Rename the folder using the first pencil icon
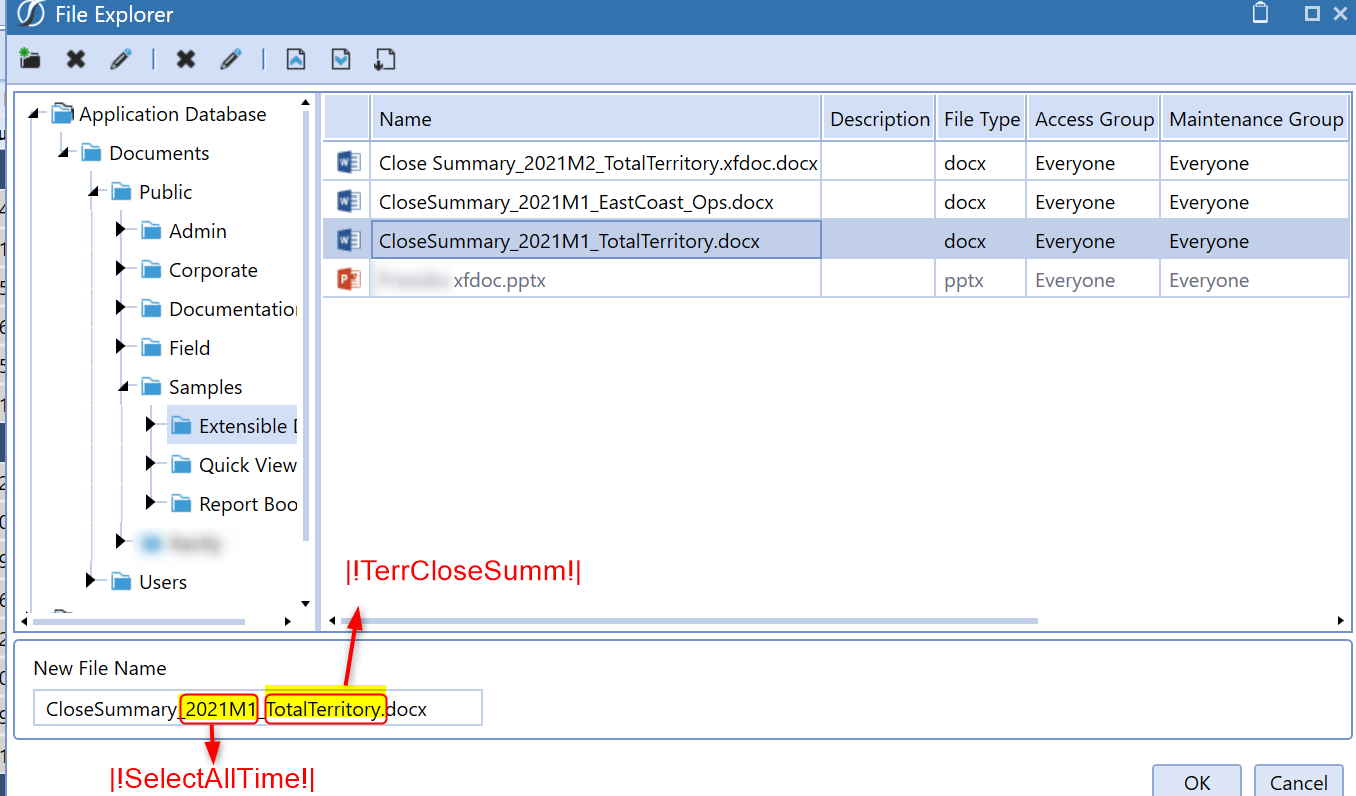The image size is (1356, 796). coord(121,59)
